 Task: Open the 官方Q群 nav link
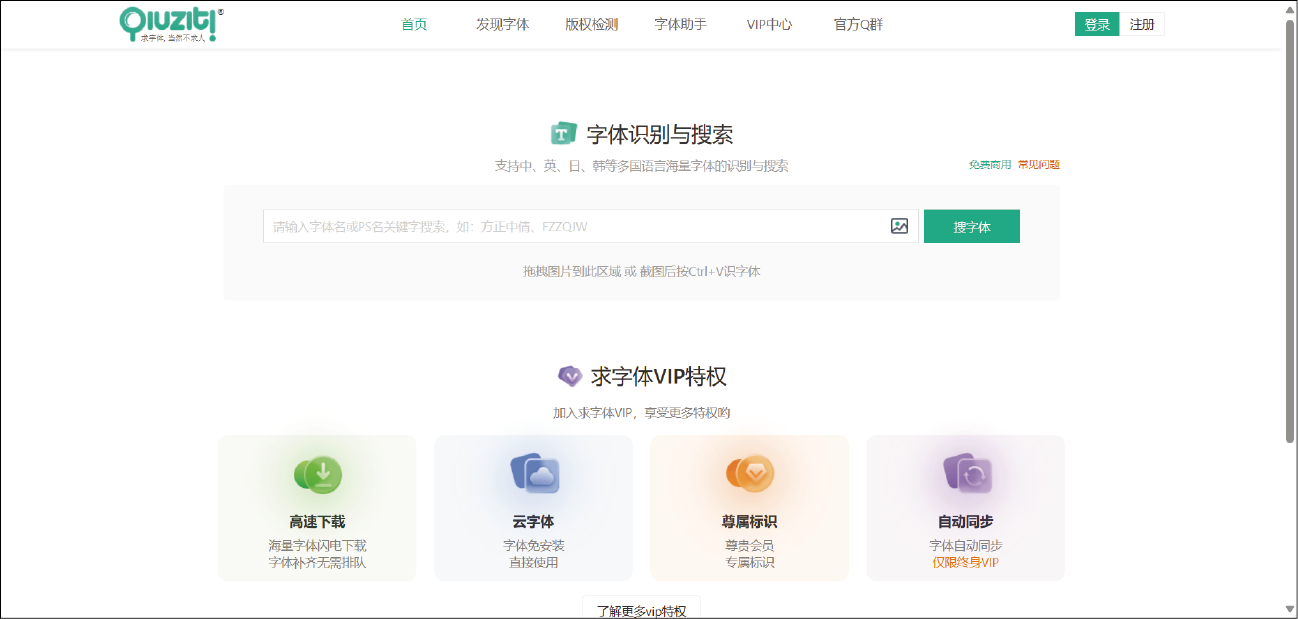click(858, 25)
